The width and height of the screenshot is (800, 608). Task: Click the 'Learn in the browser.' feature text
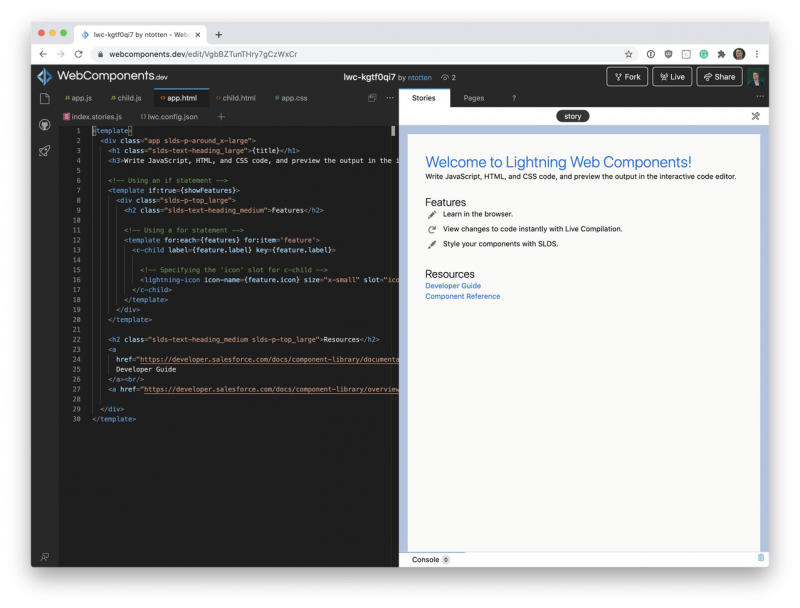[x=478, y=214]
